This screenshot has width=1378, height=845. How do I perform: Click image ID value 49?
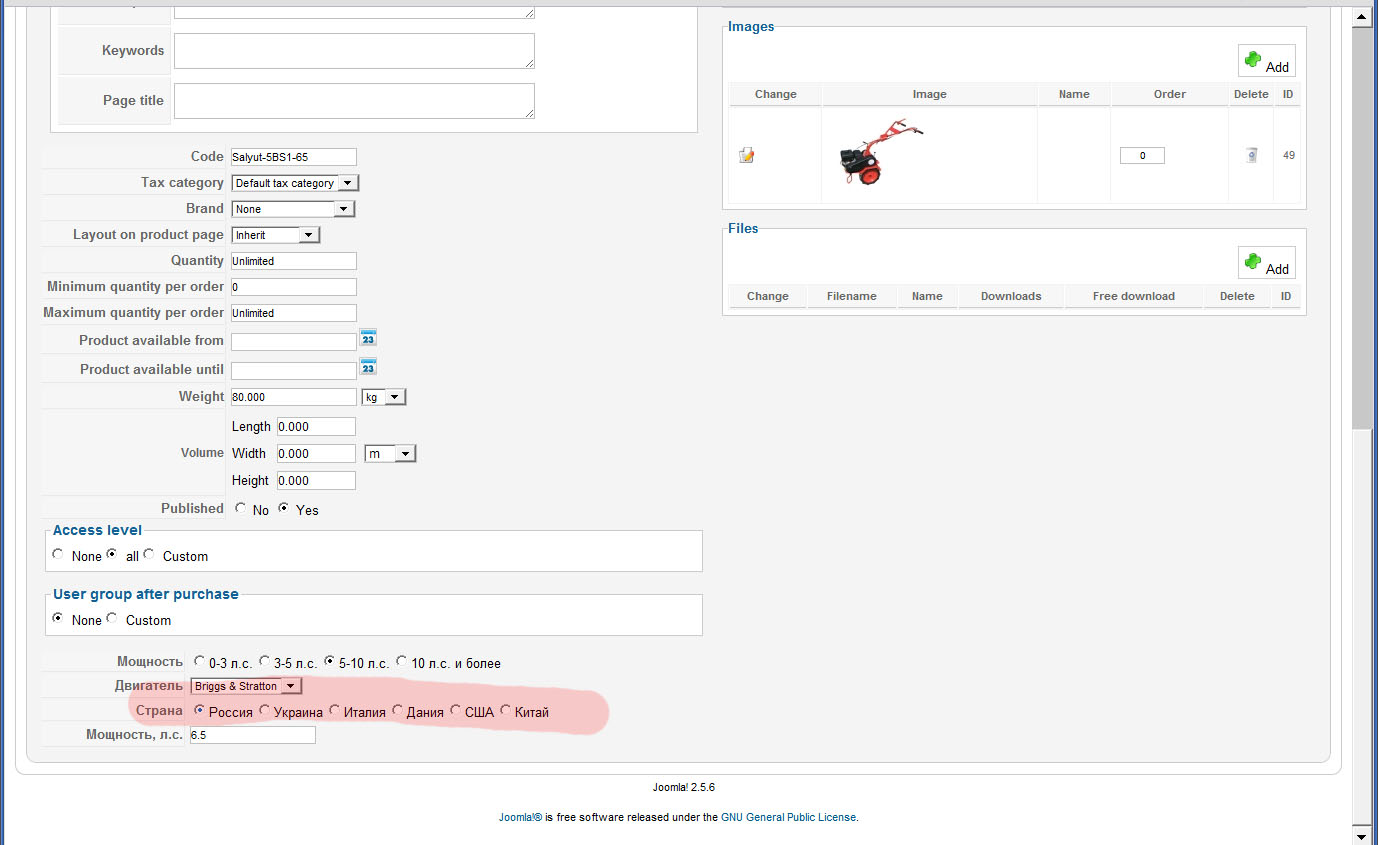1289,155
